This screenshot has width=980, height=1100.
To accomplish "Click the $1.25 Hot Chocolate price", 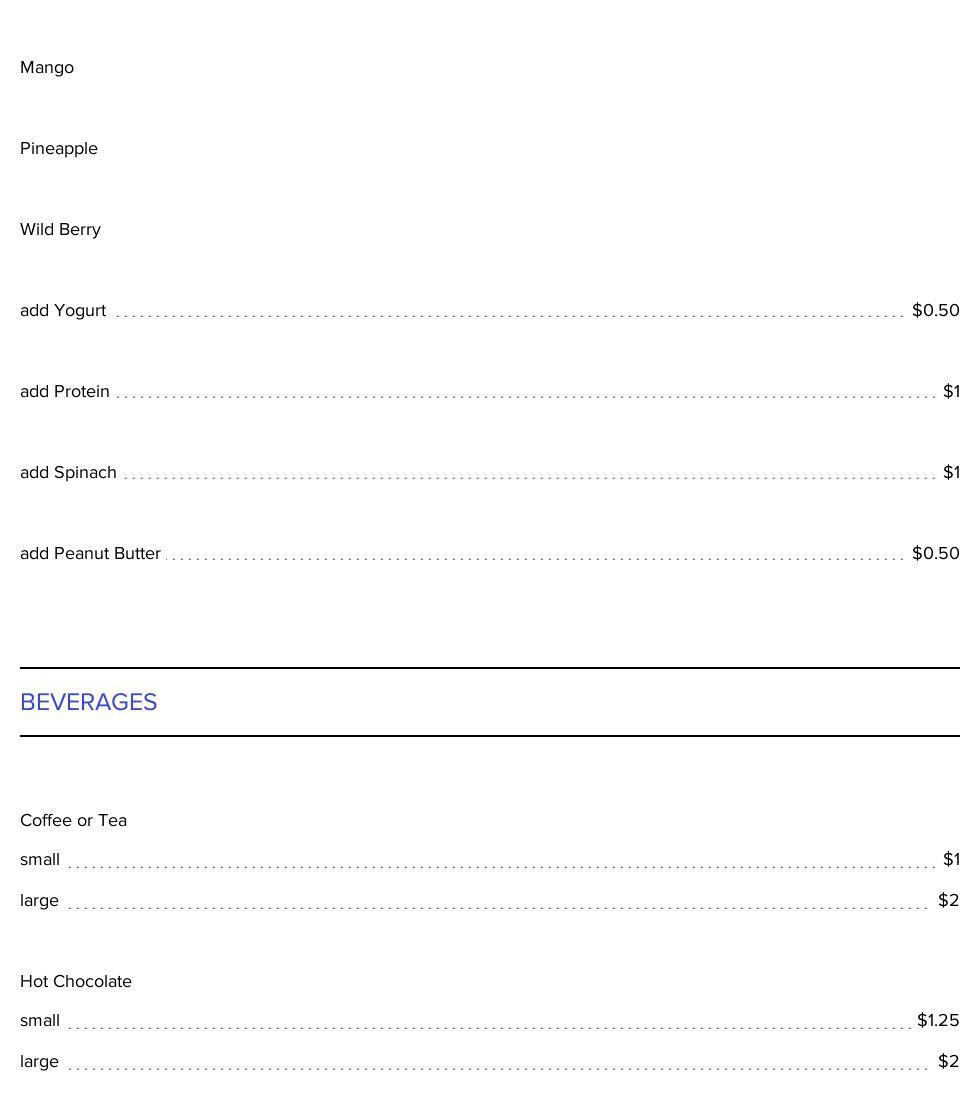I will pyautogui.click(x=938, y=1020).
